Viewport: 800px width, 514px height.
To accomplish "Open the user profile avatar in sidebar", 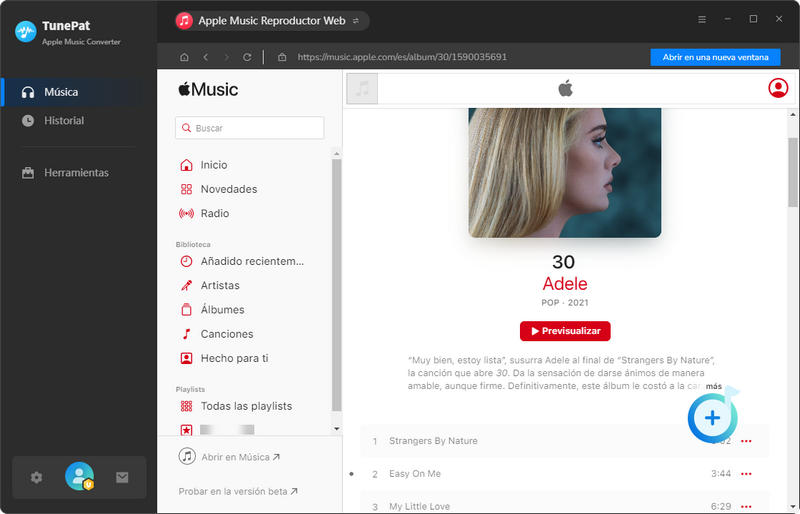I will [x=79, y=477].
